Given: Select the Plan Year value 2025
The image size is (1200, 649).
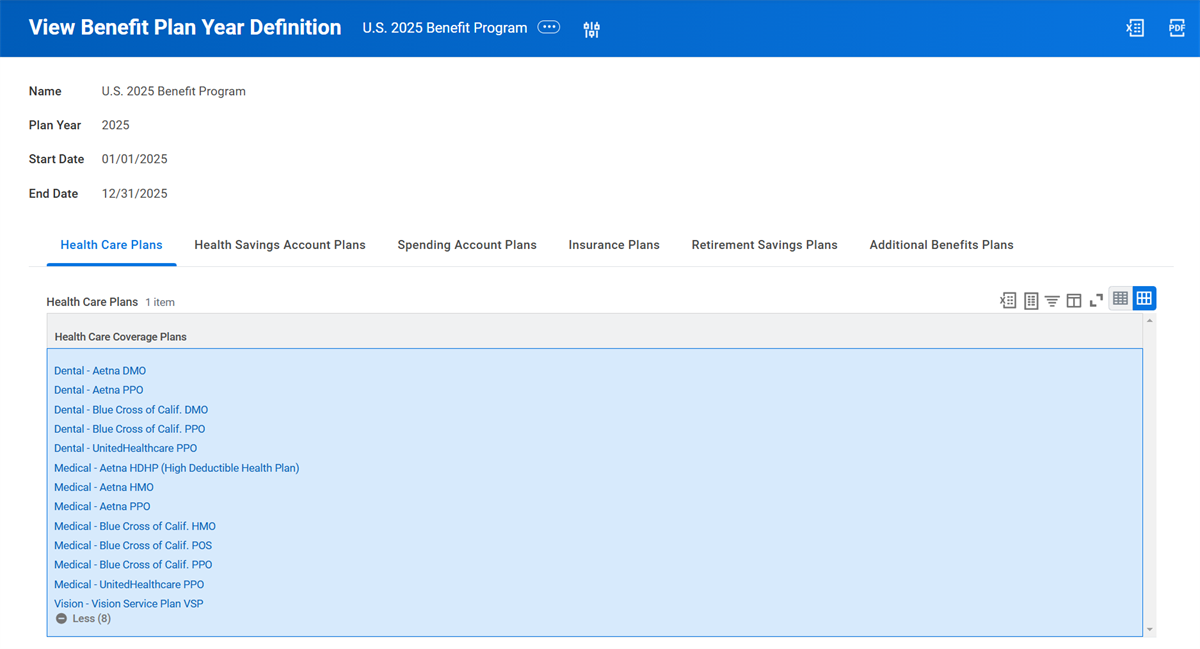Looking at the screenshot, I should 116,125.
